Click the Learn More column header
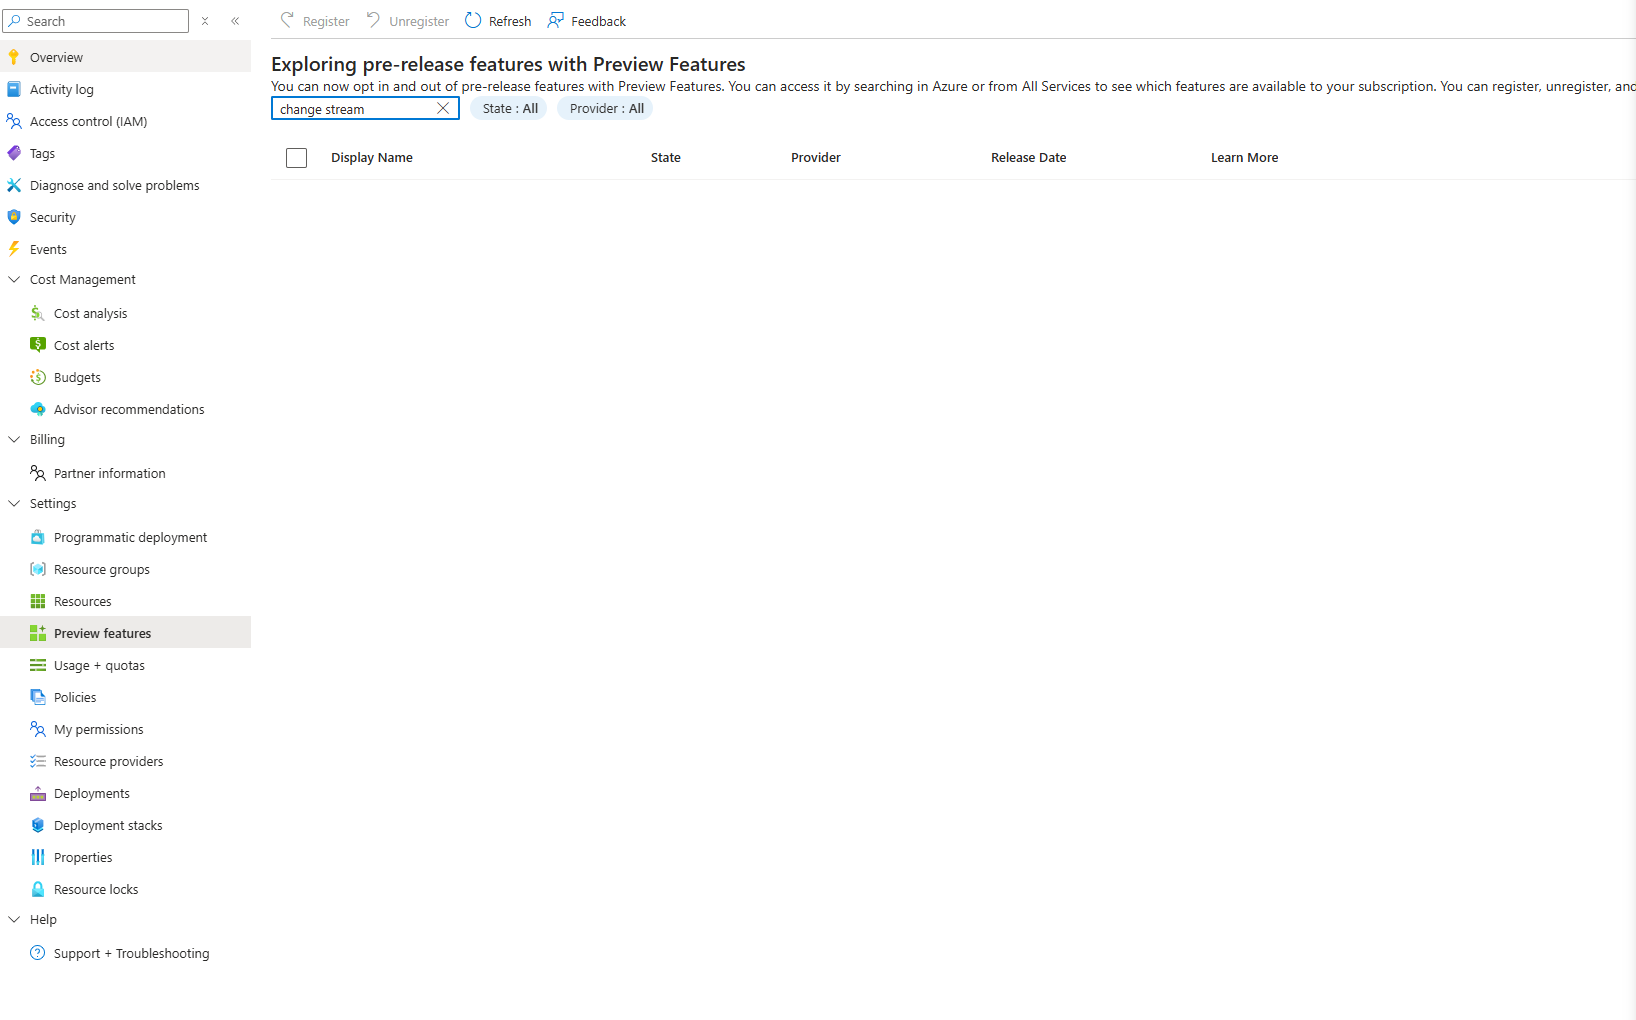This screenshot has height=1020, width=1636. (1244, 158)
